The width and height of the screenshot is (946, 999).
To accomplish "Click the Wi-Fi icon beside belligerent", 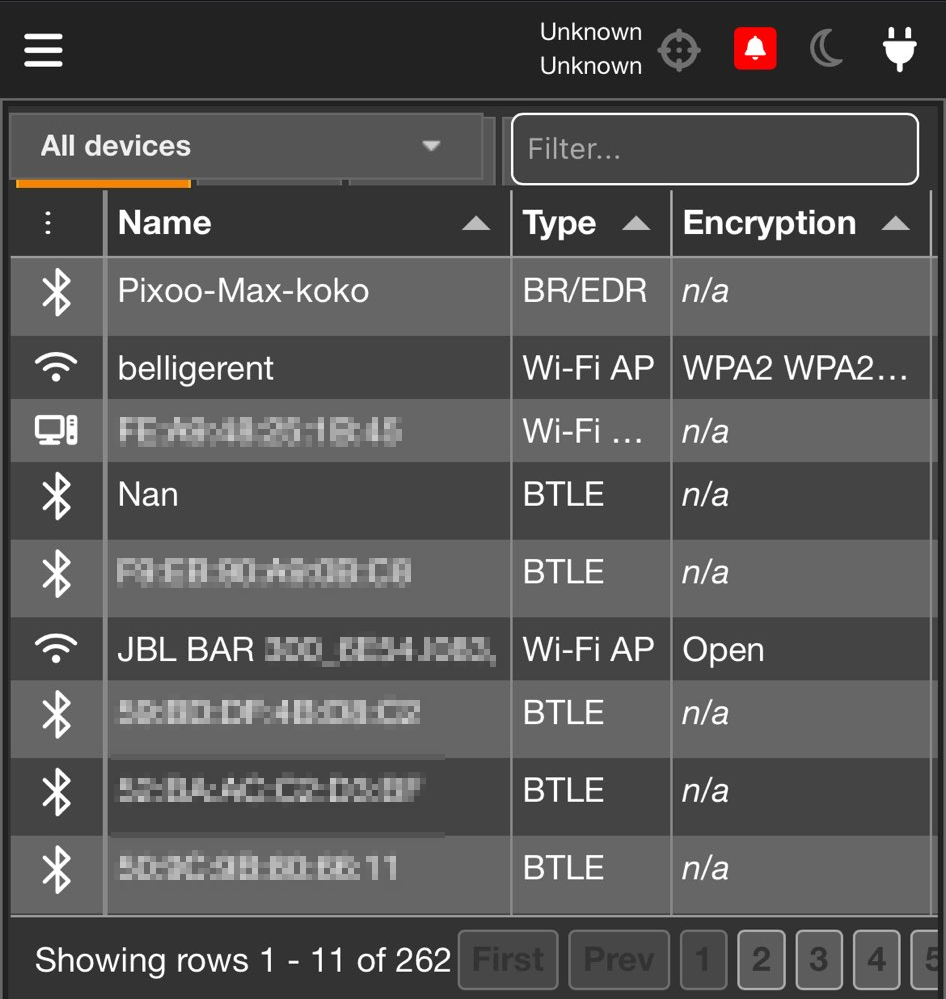I will (56, 366).
